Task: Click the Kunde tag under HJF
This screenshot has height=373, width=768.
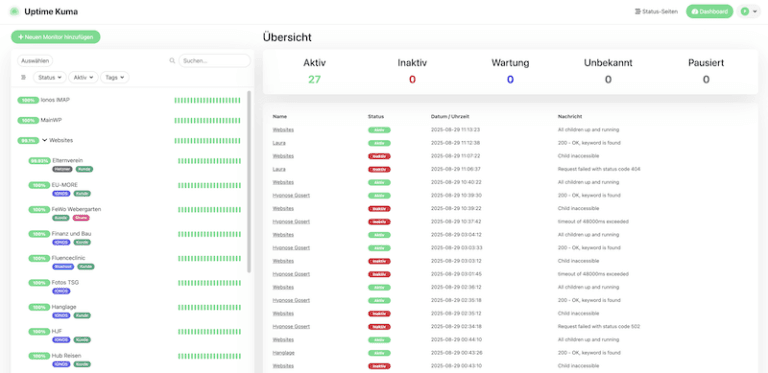Action: tap(82, 340)
